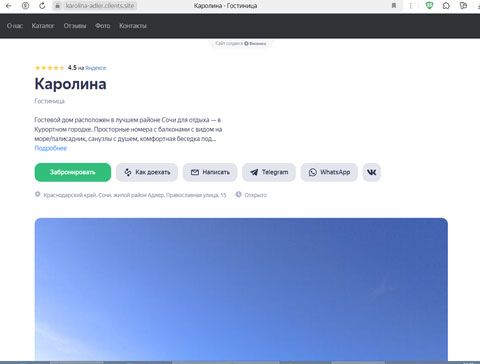Open the three-dot page options menu
Screen dimensions: 480x364
(x=411, y=6)
